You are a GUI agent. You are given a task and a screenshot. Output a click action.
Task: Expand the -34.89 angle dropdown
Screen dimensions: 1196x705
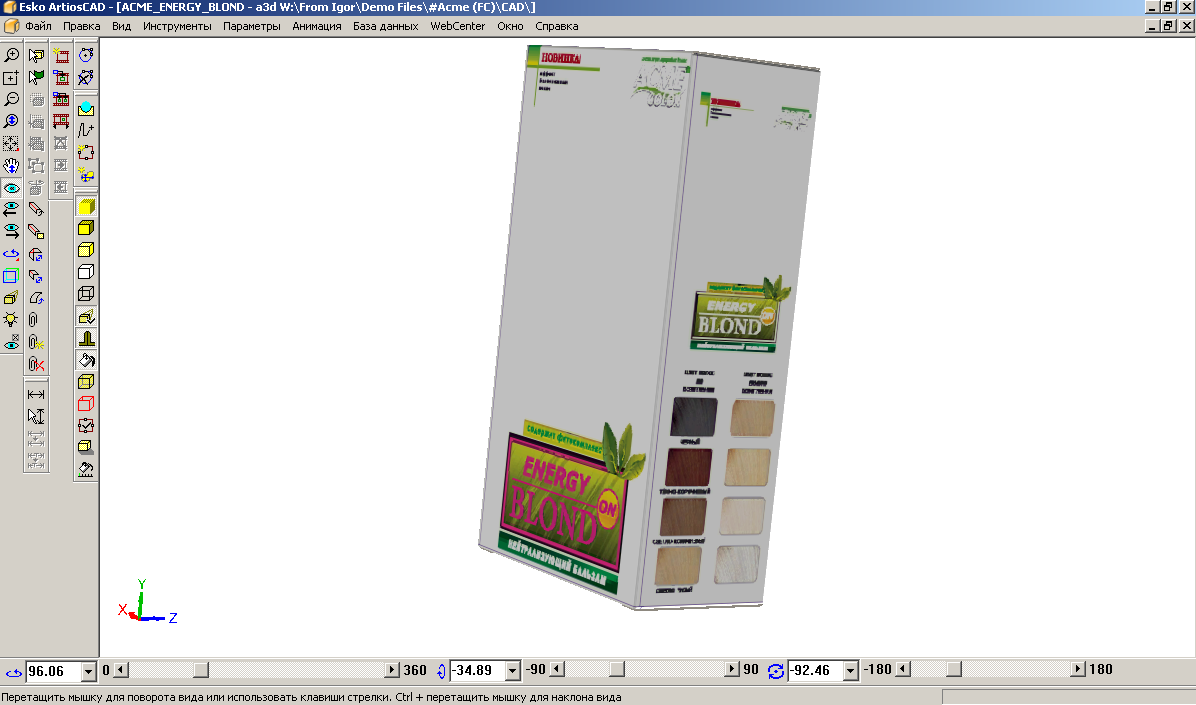513,671
